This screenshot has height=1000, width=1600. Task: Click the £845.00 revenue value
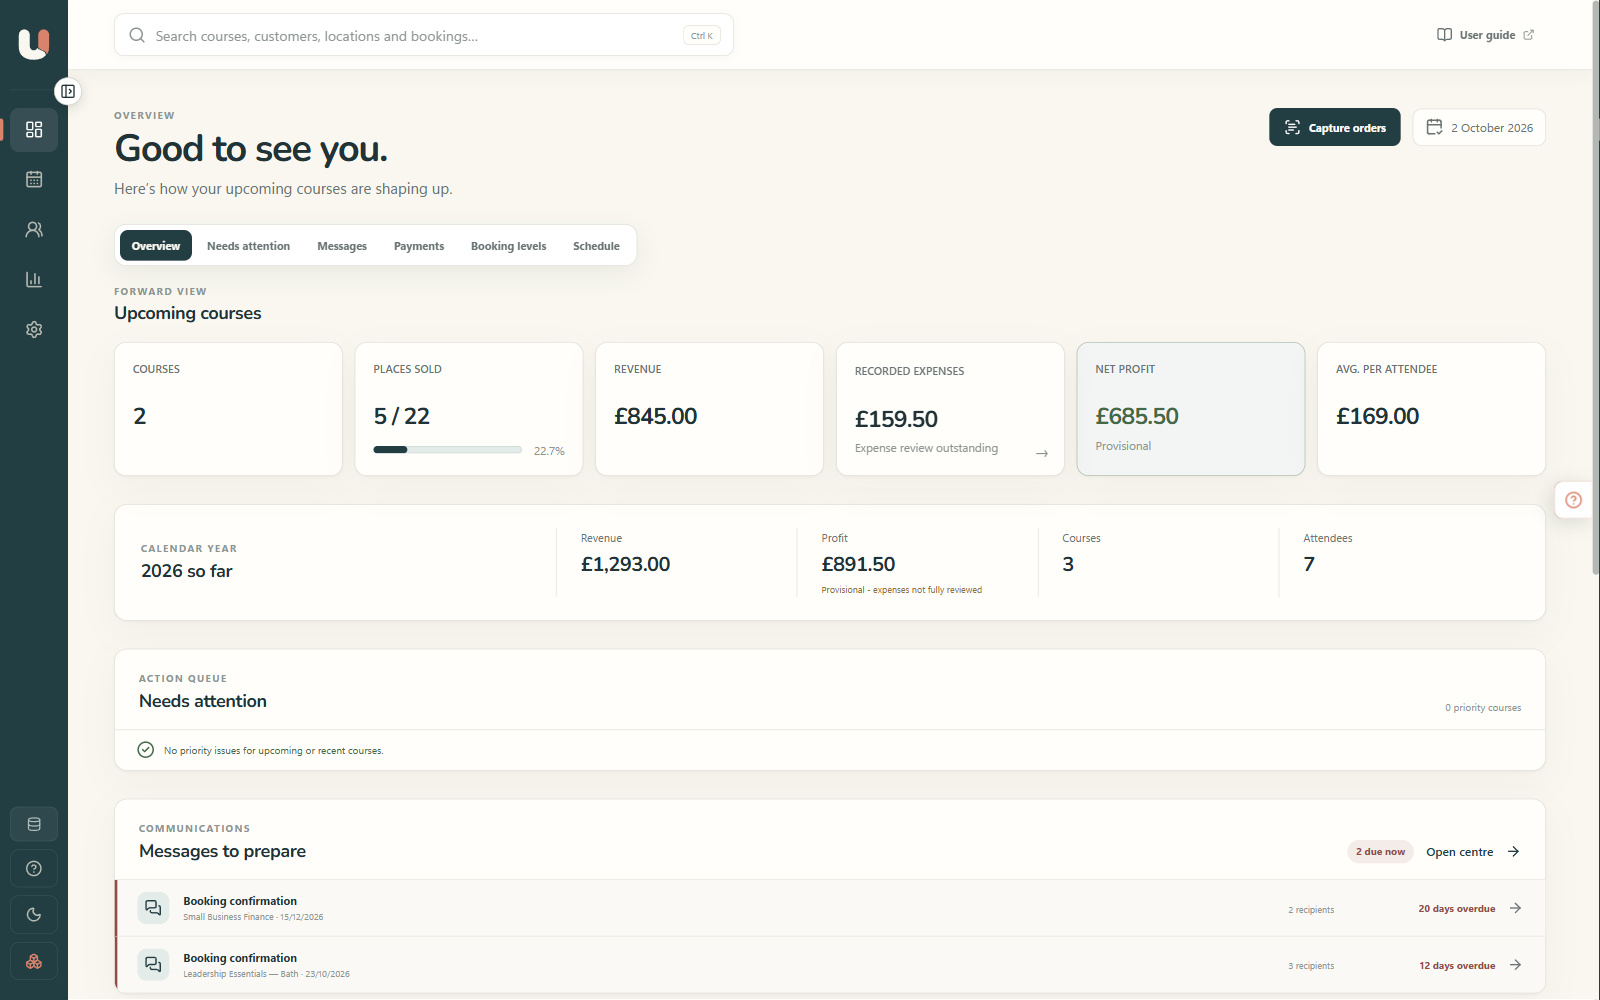655,416
